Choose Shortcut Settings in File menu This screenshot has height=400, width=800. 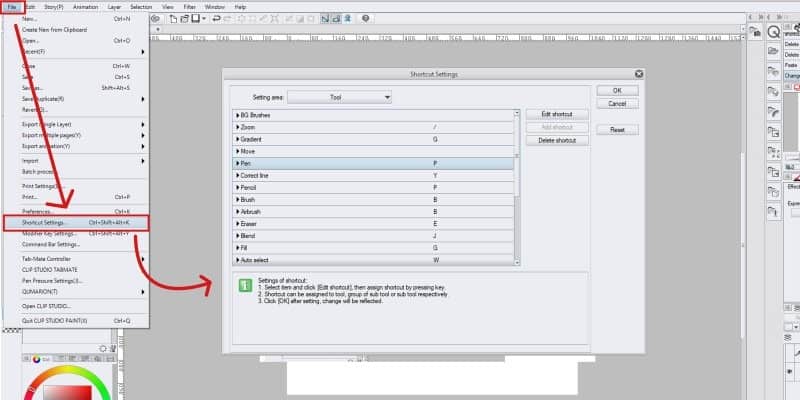coord(76,223)
